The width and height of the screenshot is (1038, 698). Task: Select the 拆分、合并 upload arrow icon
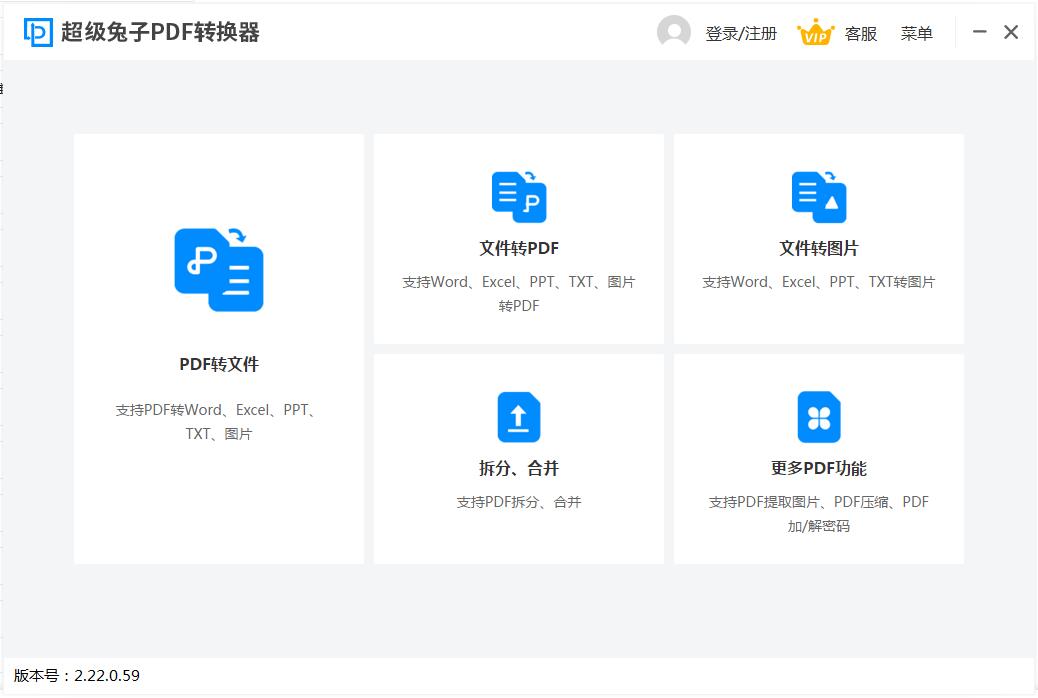pos(518,417)
